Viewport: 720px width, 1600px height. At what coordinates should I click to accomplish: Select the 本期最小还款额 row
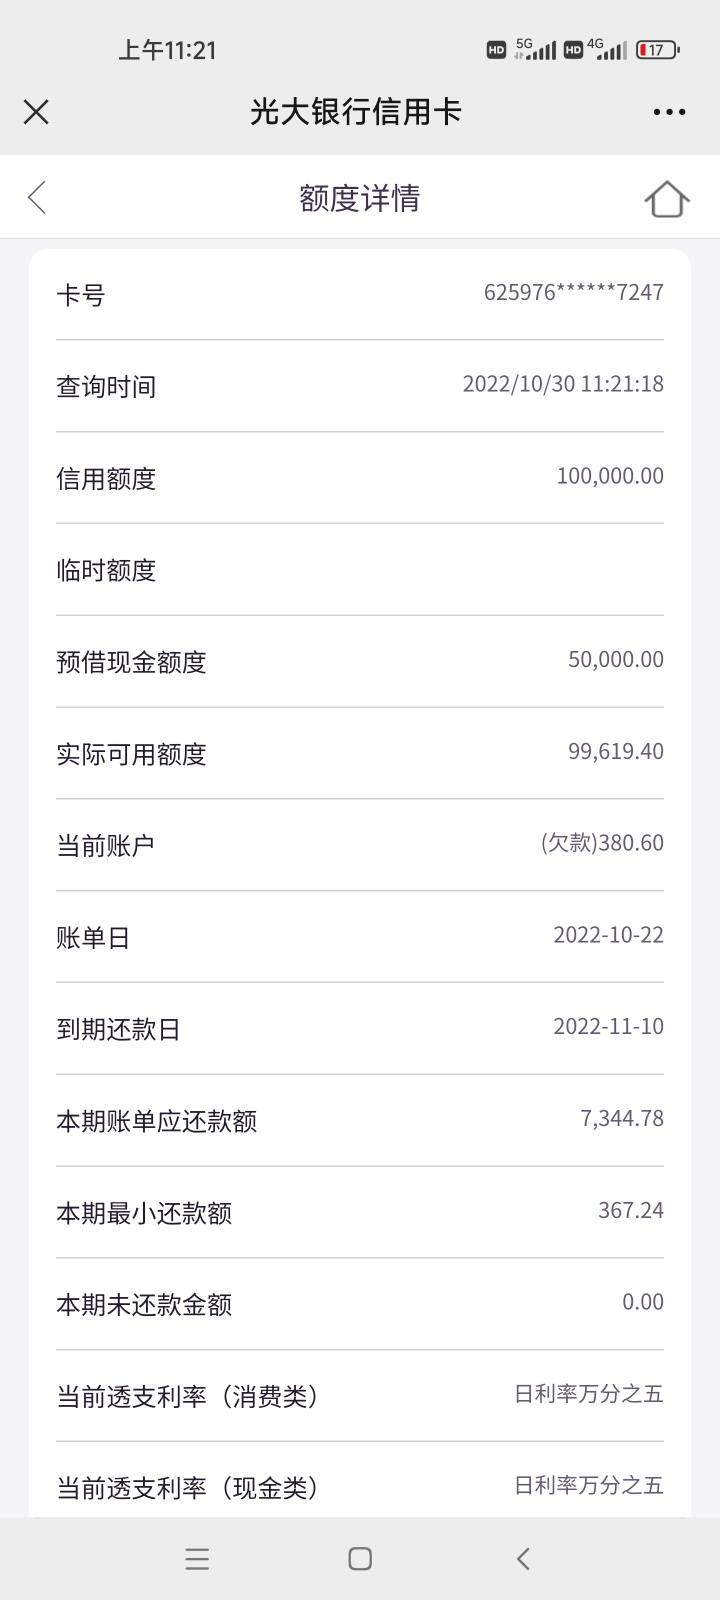point(360,1212)
